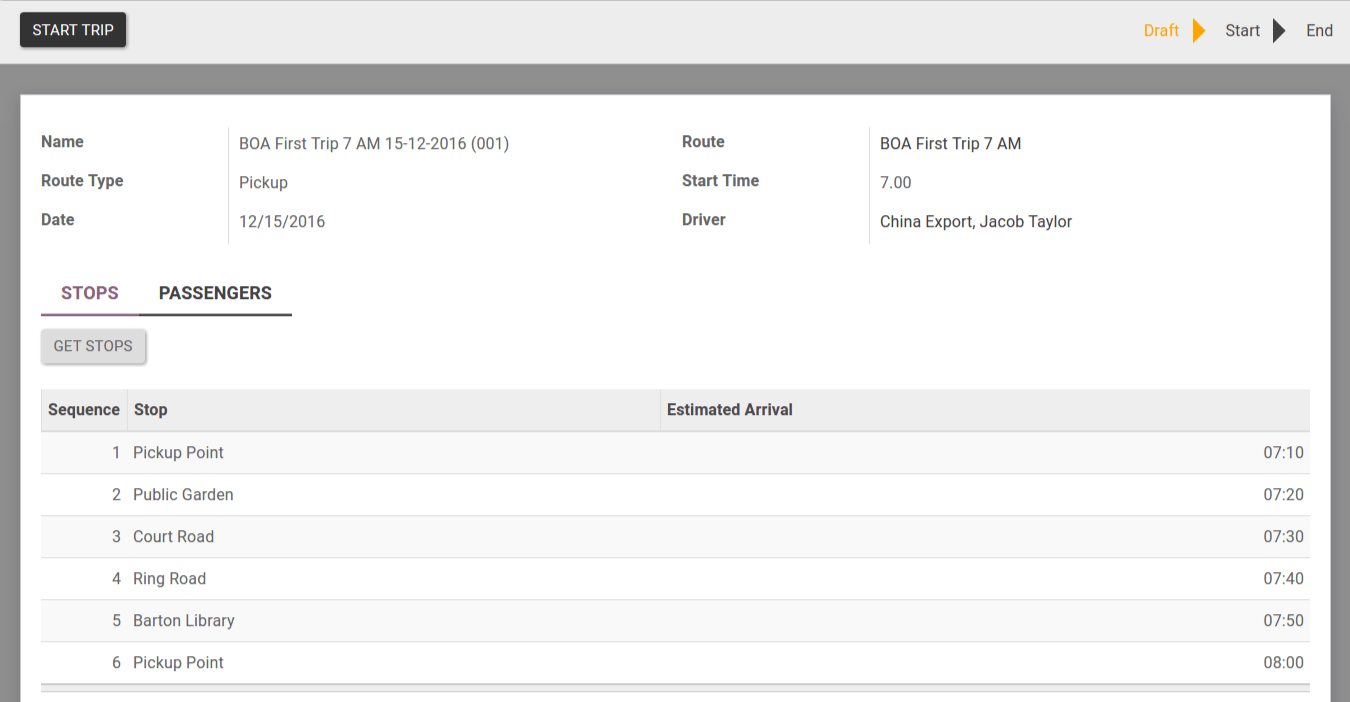The height and width of the screenshot is (702, 1350).
Task: Switch to the PASSENGERS tab
Action: 215,293
